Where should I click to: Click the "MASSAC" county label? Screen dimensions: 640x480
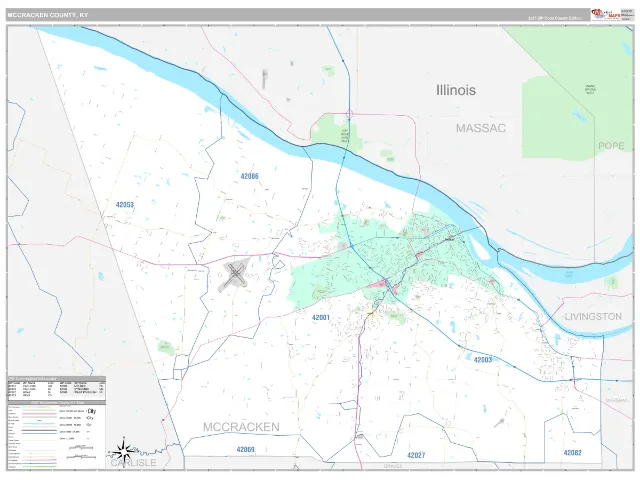481,128
